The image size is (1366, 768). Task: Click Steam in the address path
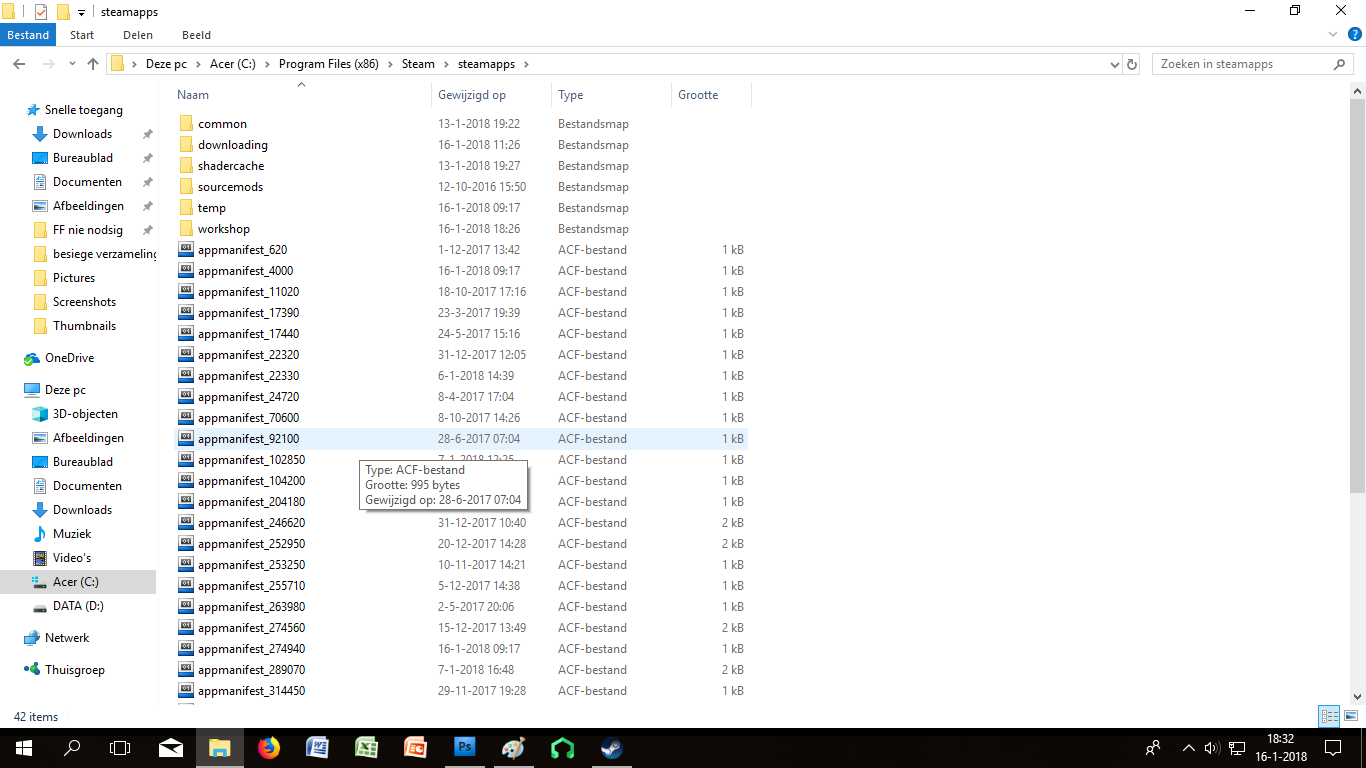418,64
